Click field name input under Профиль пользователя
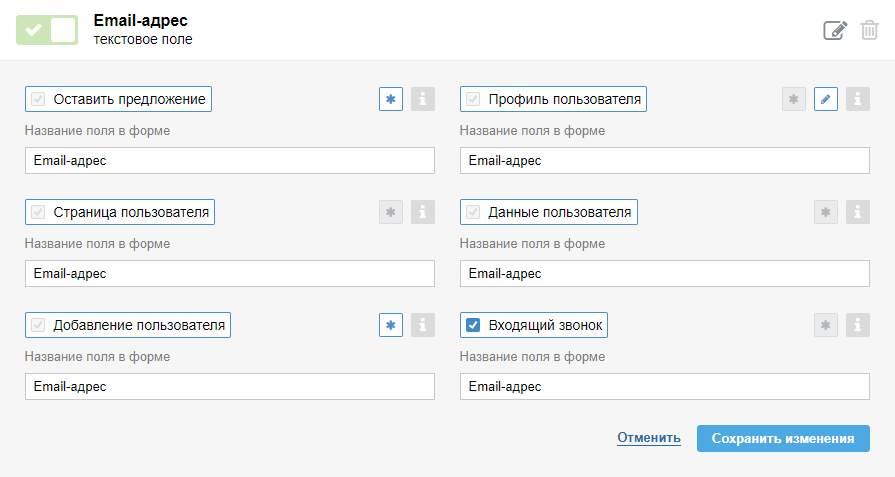 (x=665, y=160)
